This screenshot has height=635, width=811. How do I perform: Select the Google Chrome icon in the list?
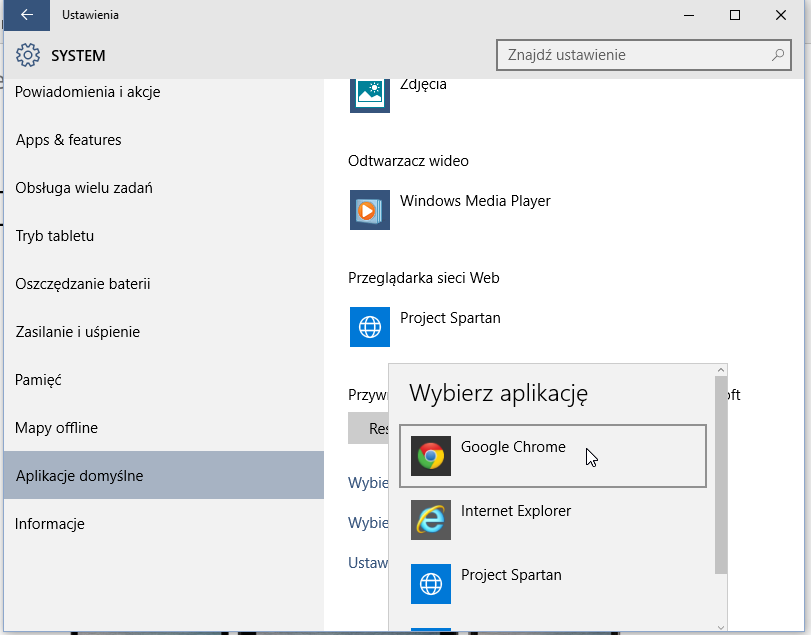(431, 456)
